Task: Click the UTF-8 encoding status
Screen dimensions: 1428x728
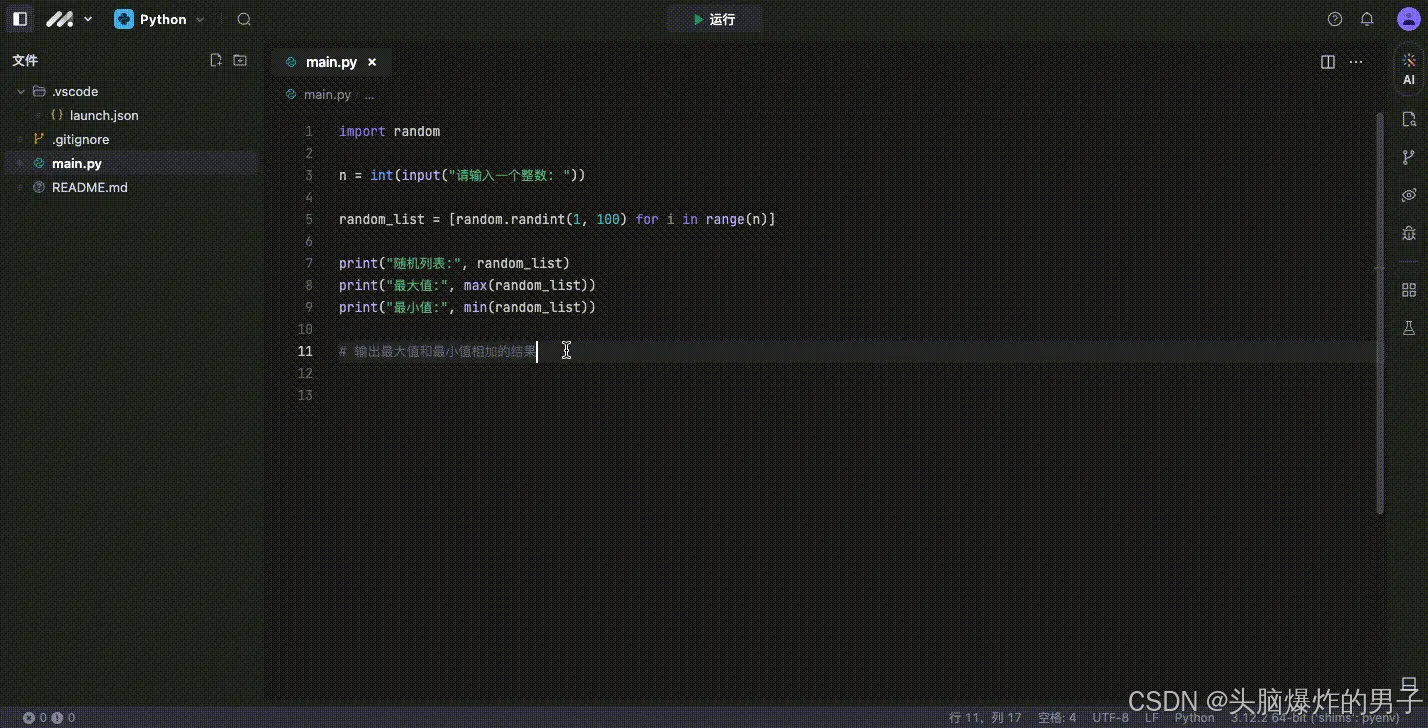Action: point(1111,718)
